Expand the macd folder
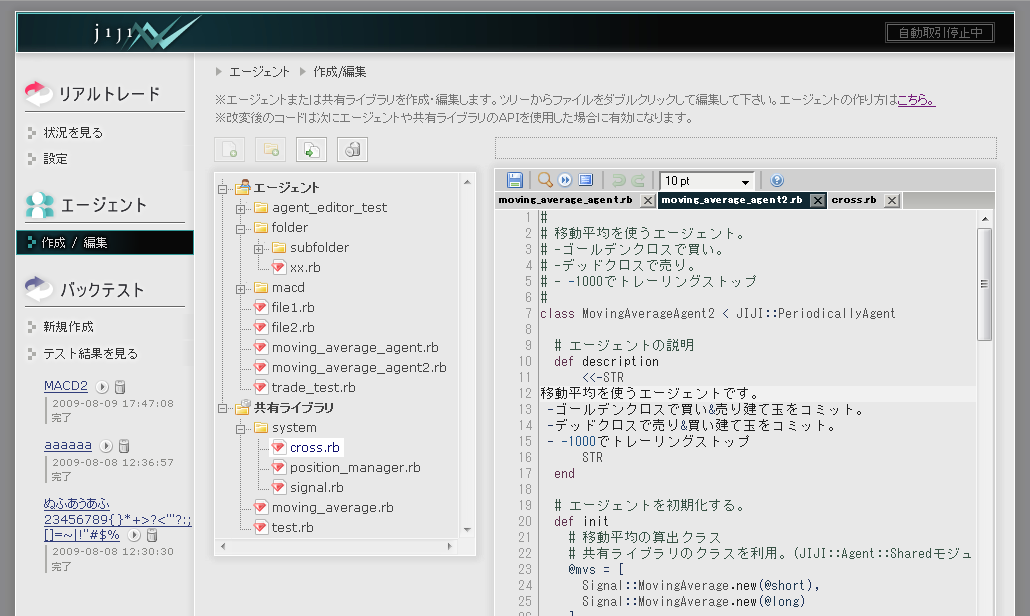 (x=240, y=289)
